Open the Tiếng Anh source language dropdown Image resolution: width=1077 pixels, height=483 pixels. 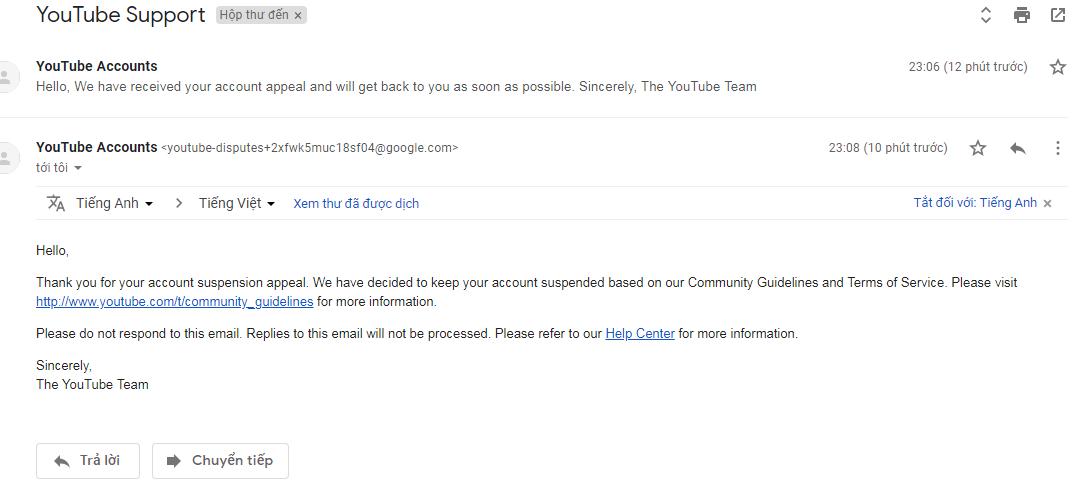pyautogui.click(x=114, y=203)
